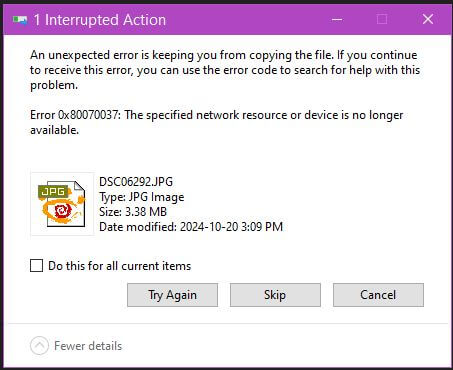Skip the file DSC06292.JPG
Viewport: 453px width, 370px height.
pos(275,295)
